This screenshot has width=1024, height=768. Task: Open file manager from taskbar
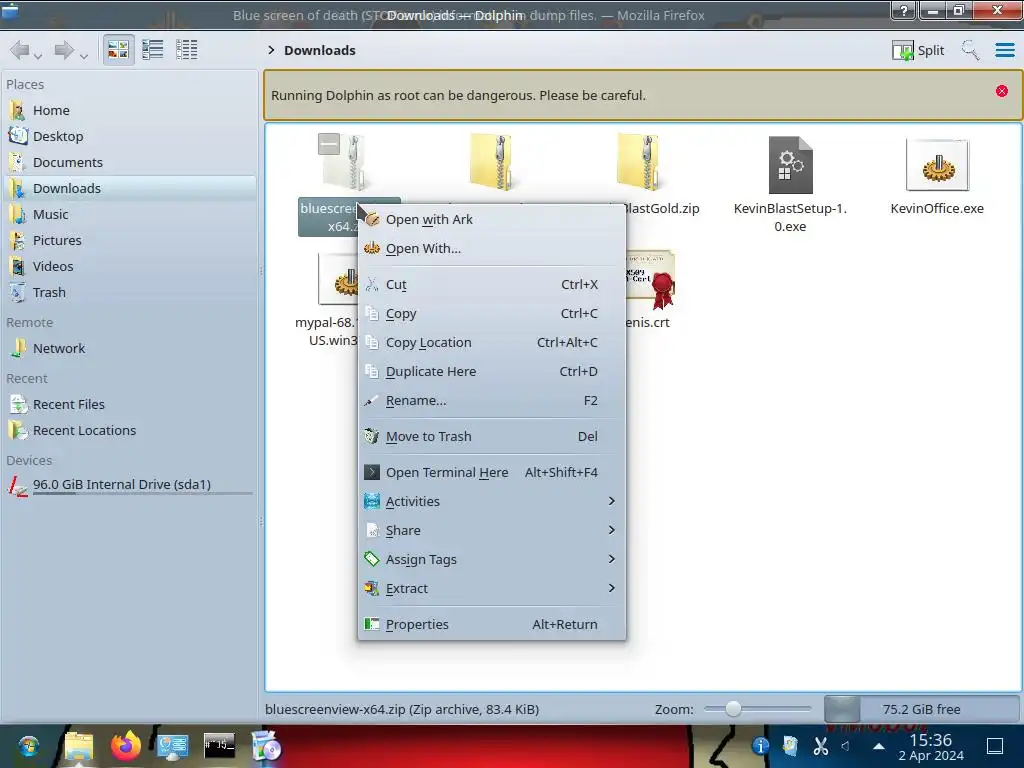pos(79,746)
